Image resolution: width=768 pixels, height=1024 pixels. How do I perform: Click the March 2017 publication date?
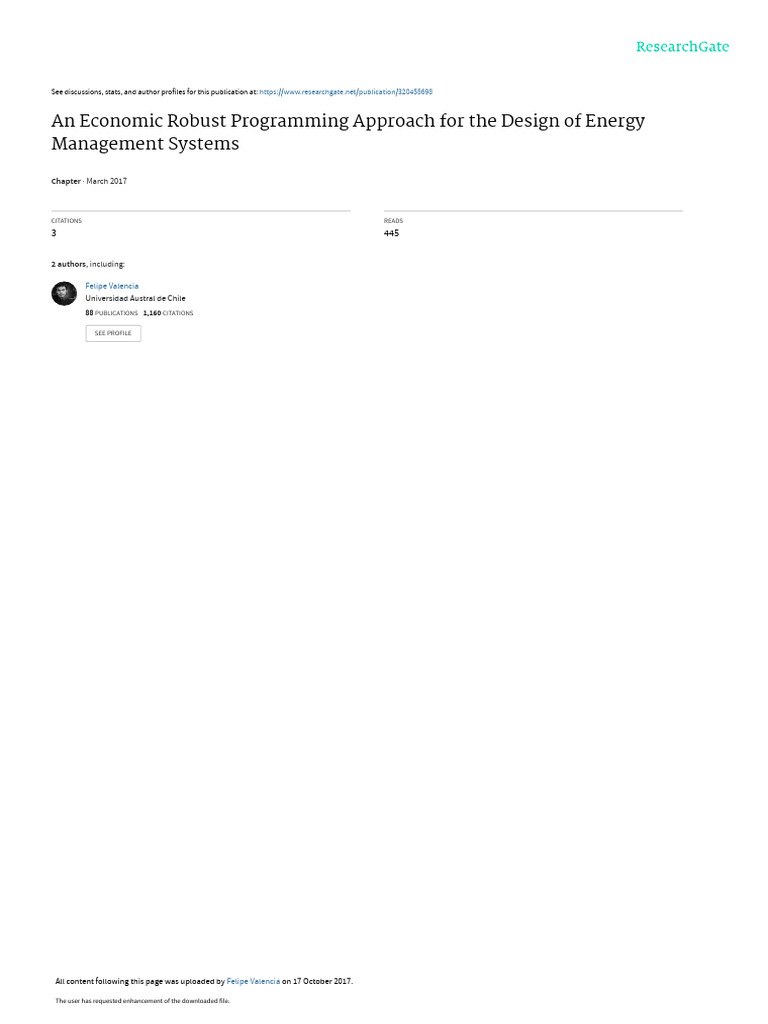point(106,181)
